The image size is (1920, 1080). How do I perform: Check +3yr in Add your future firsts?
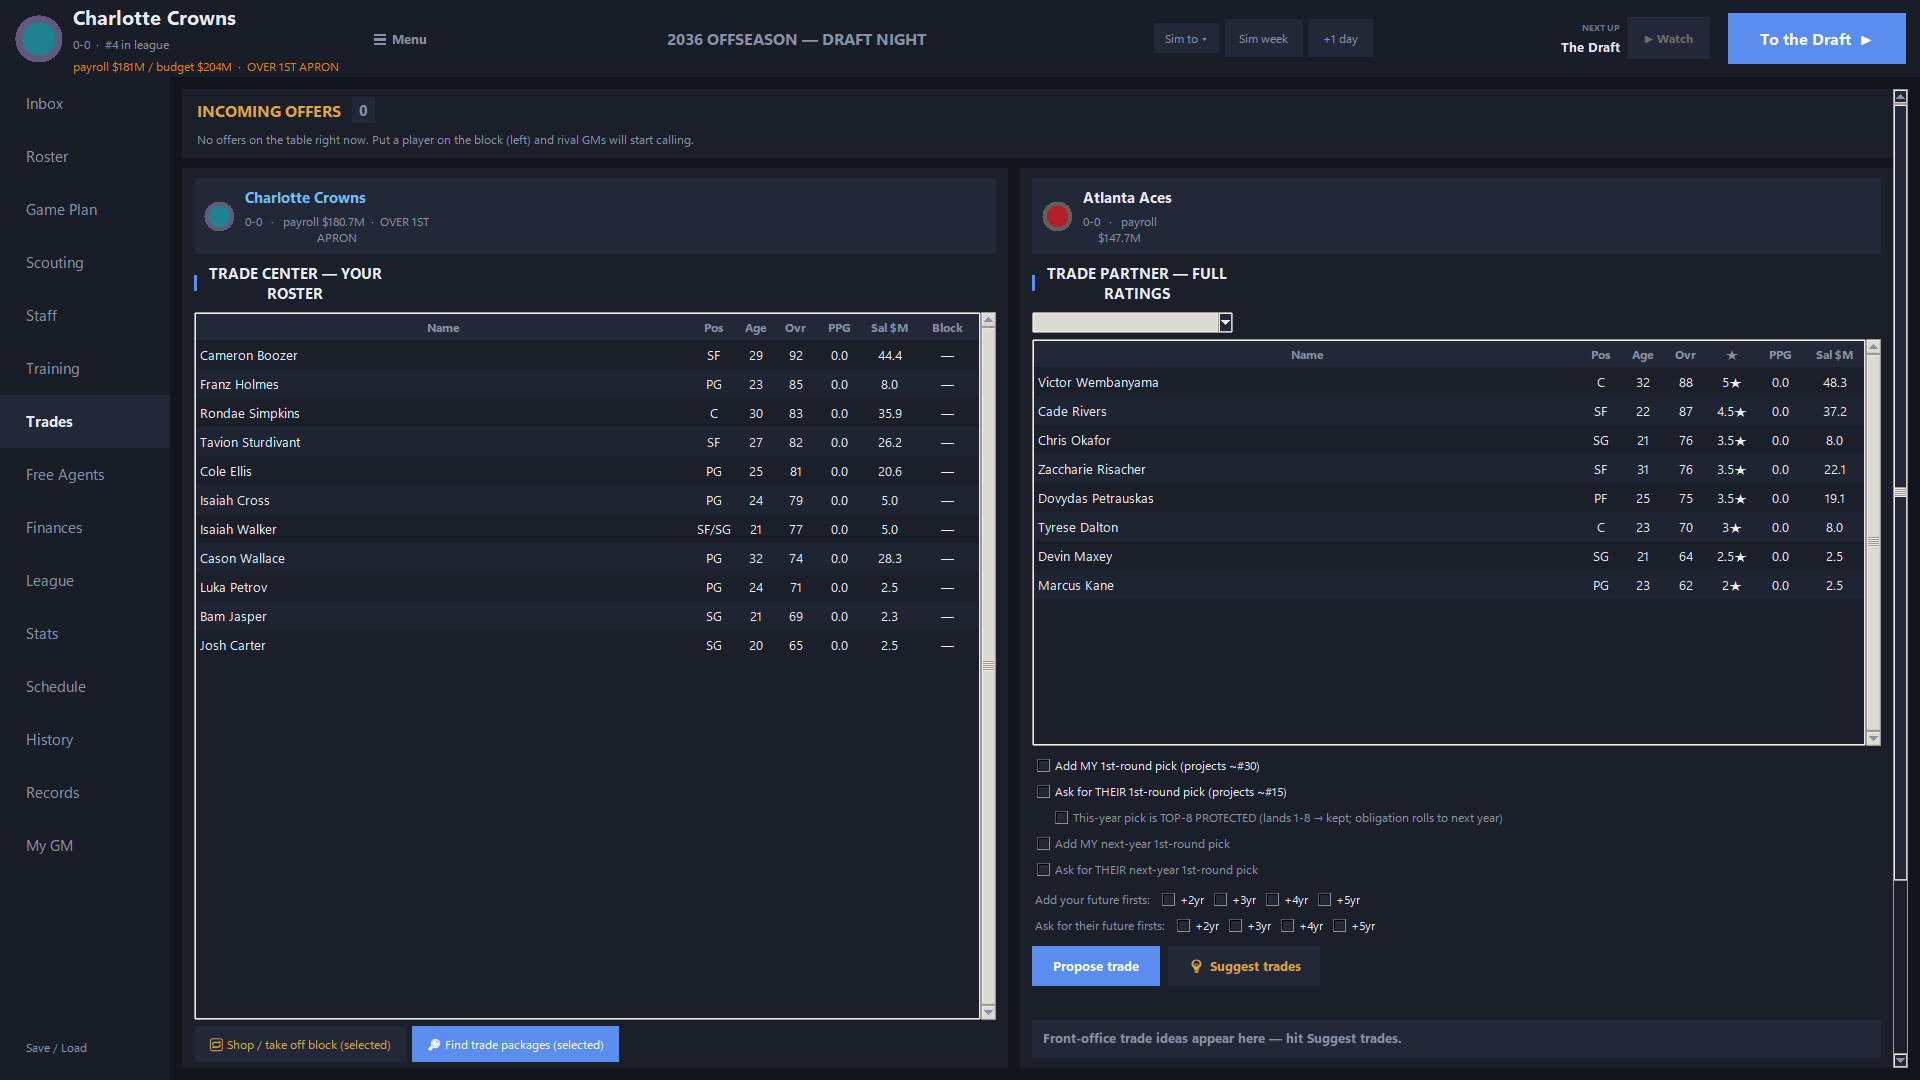[1220, 900]
